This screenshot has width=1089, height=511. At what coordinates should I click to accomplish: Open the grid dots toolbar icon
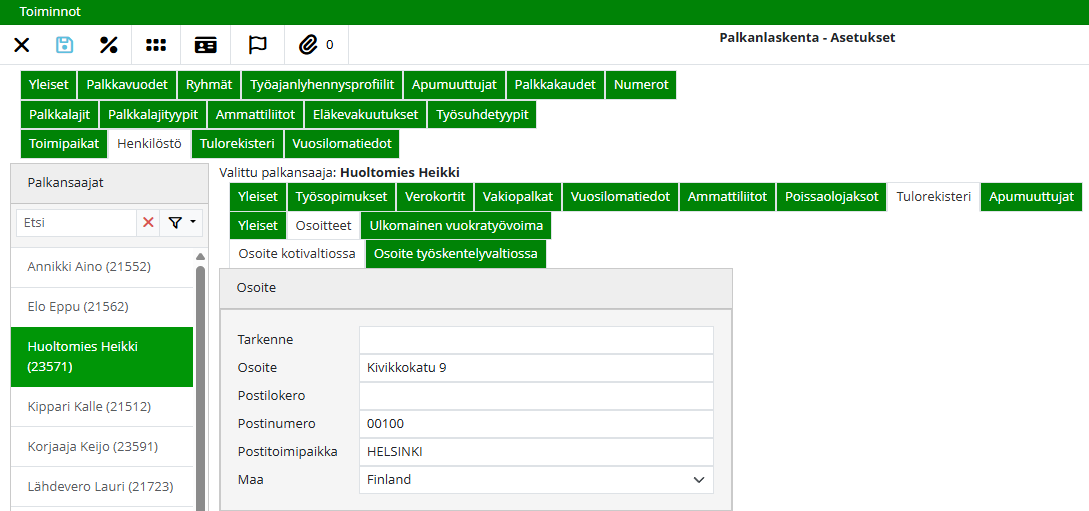point(156,45)
